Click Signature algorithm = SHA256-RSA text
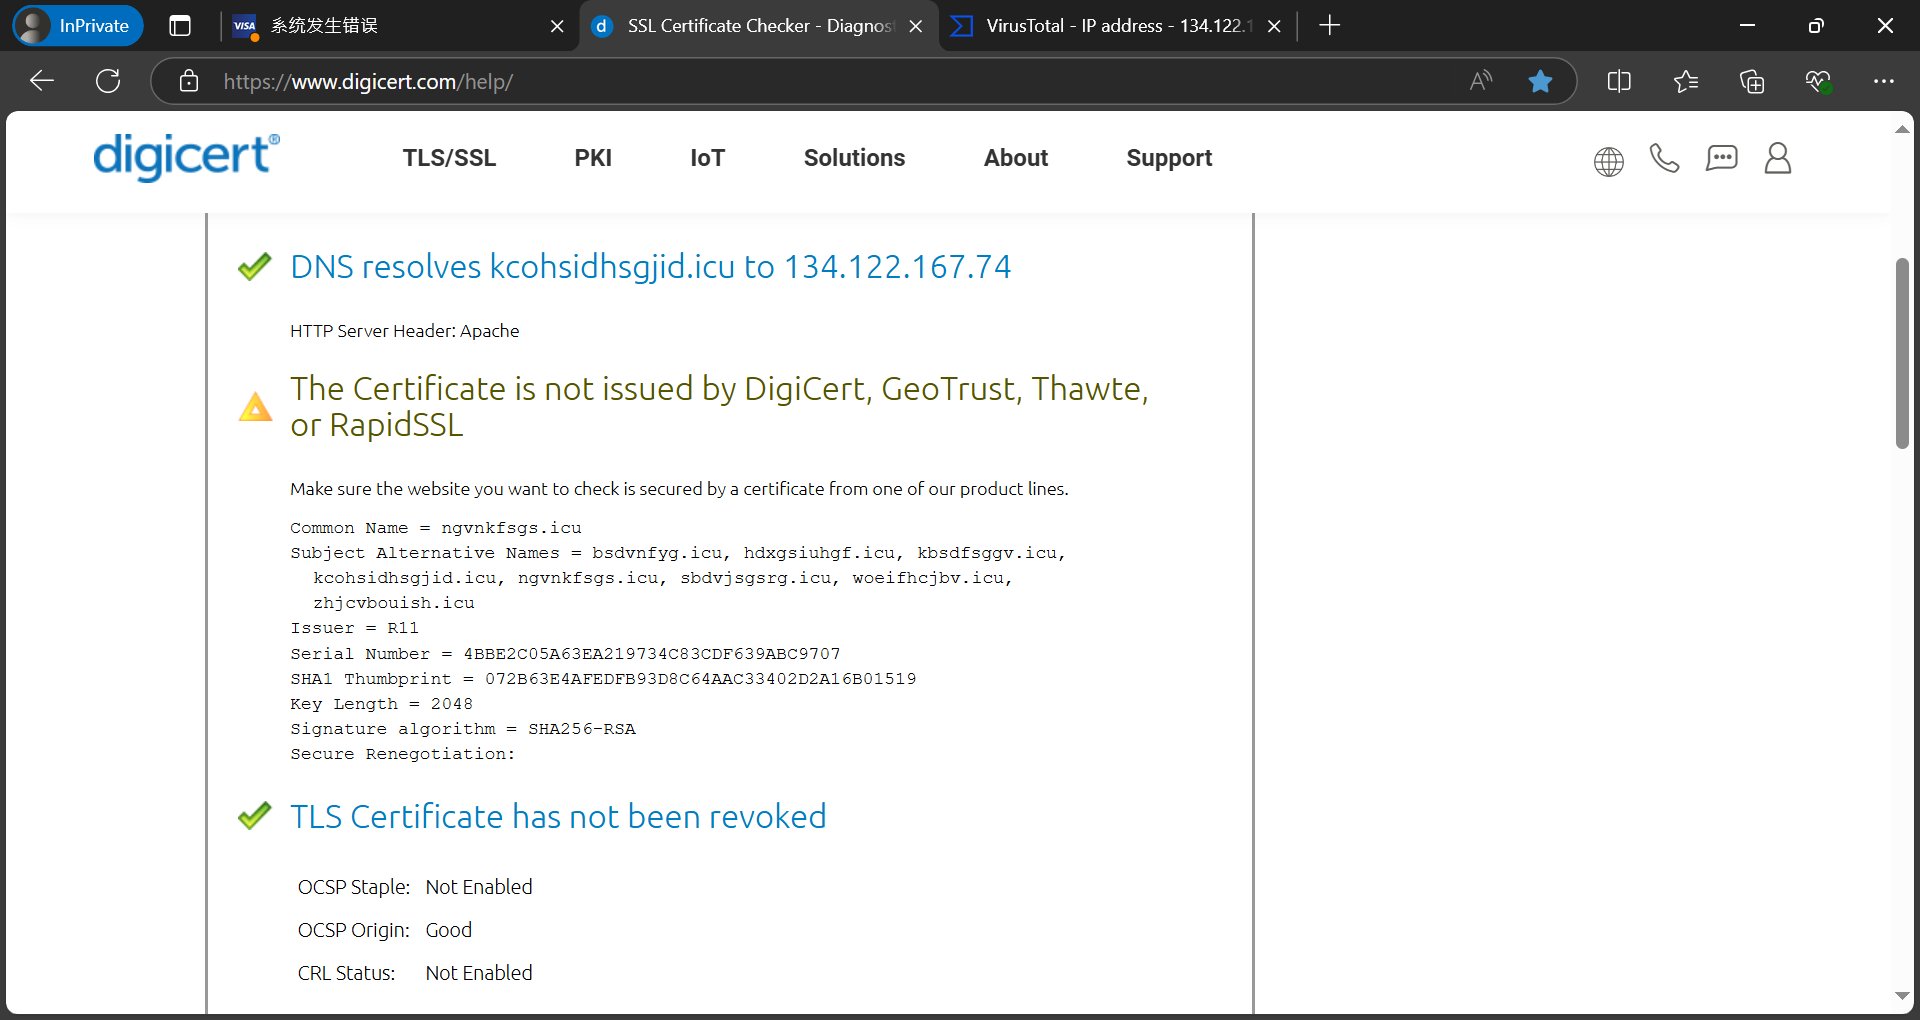Screen dimensions: 1920x1020 (x=463, y=729)
